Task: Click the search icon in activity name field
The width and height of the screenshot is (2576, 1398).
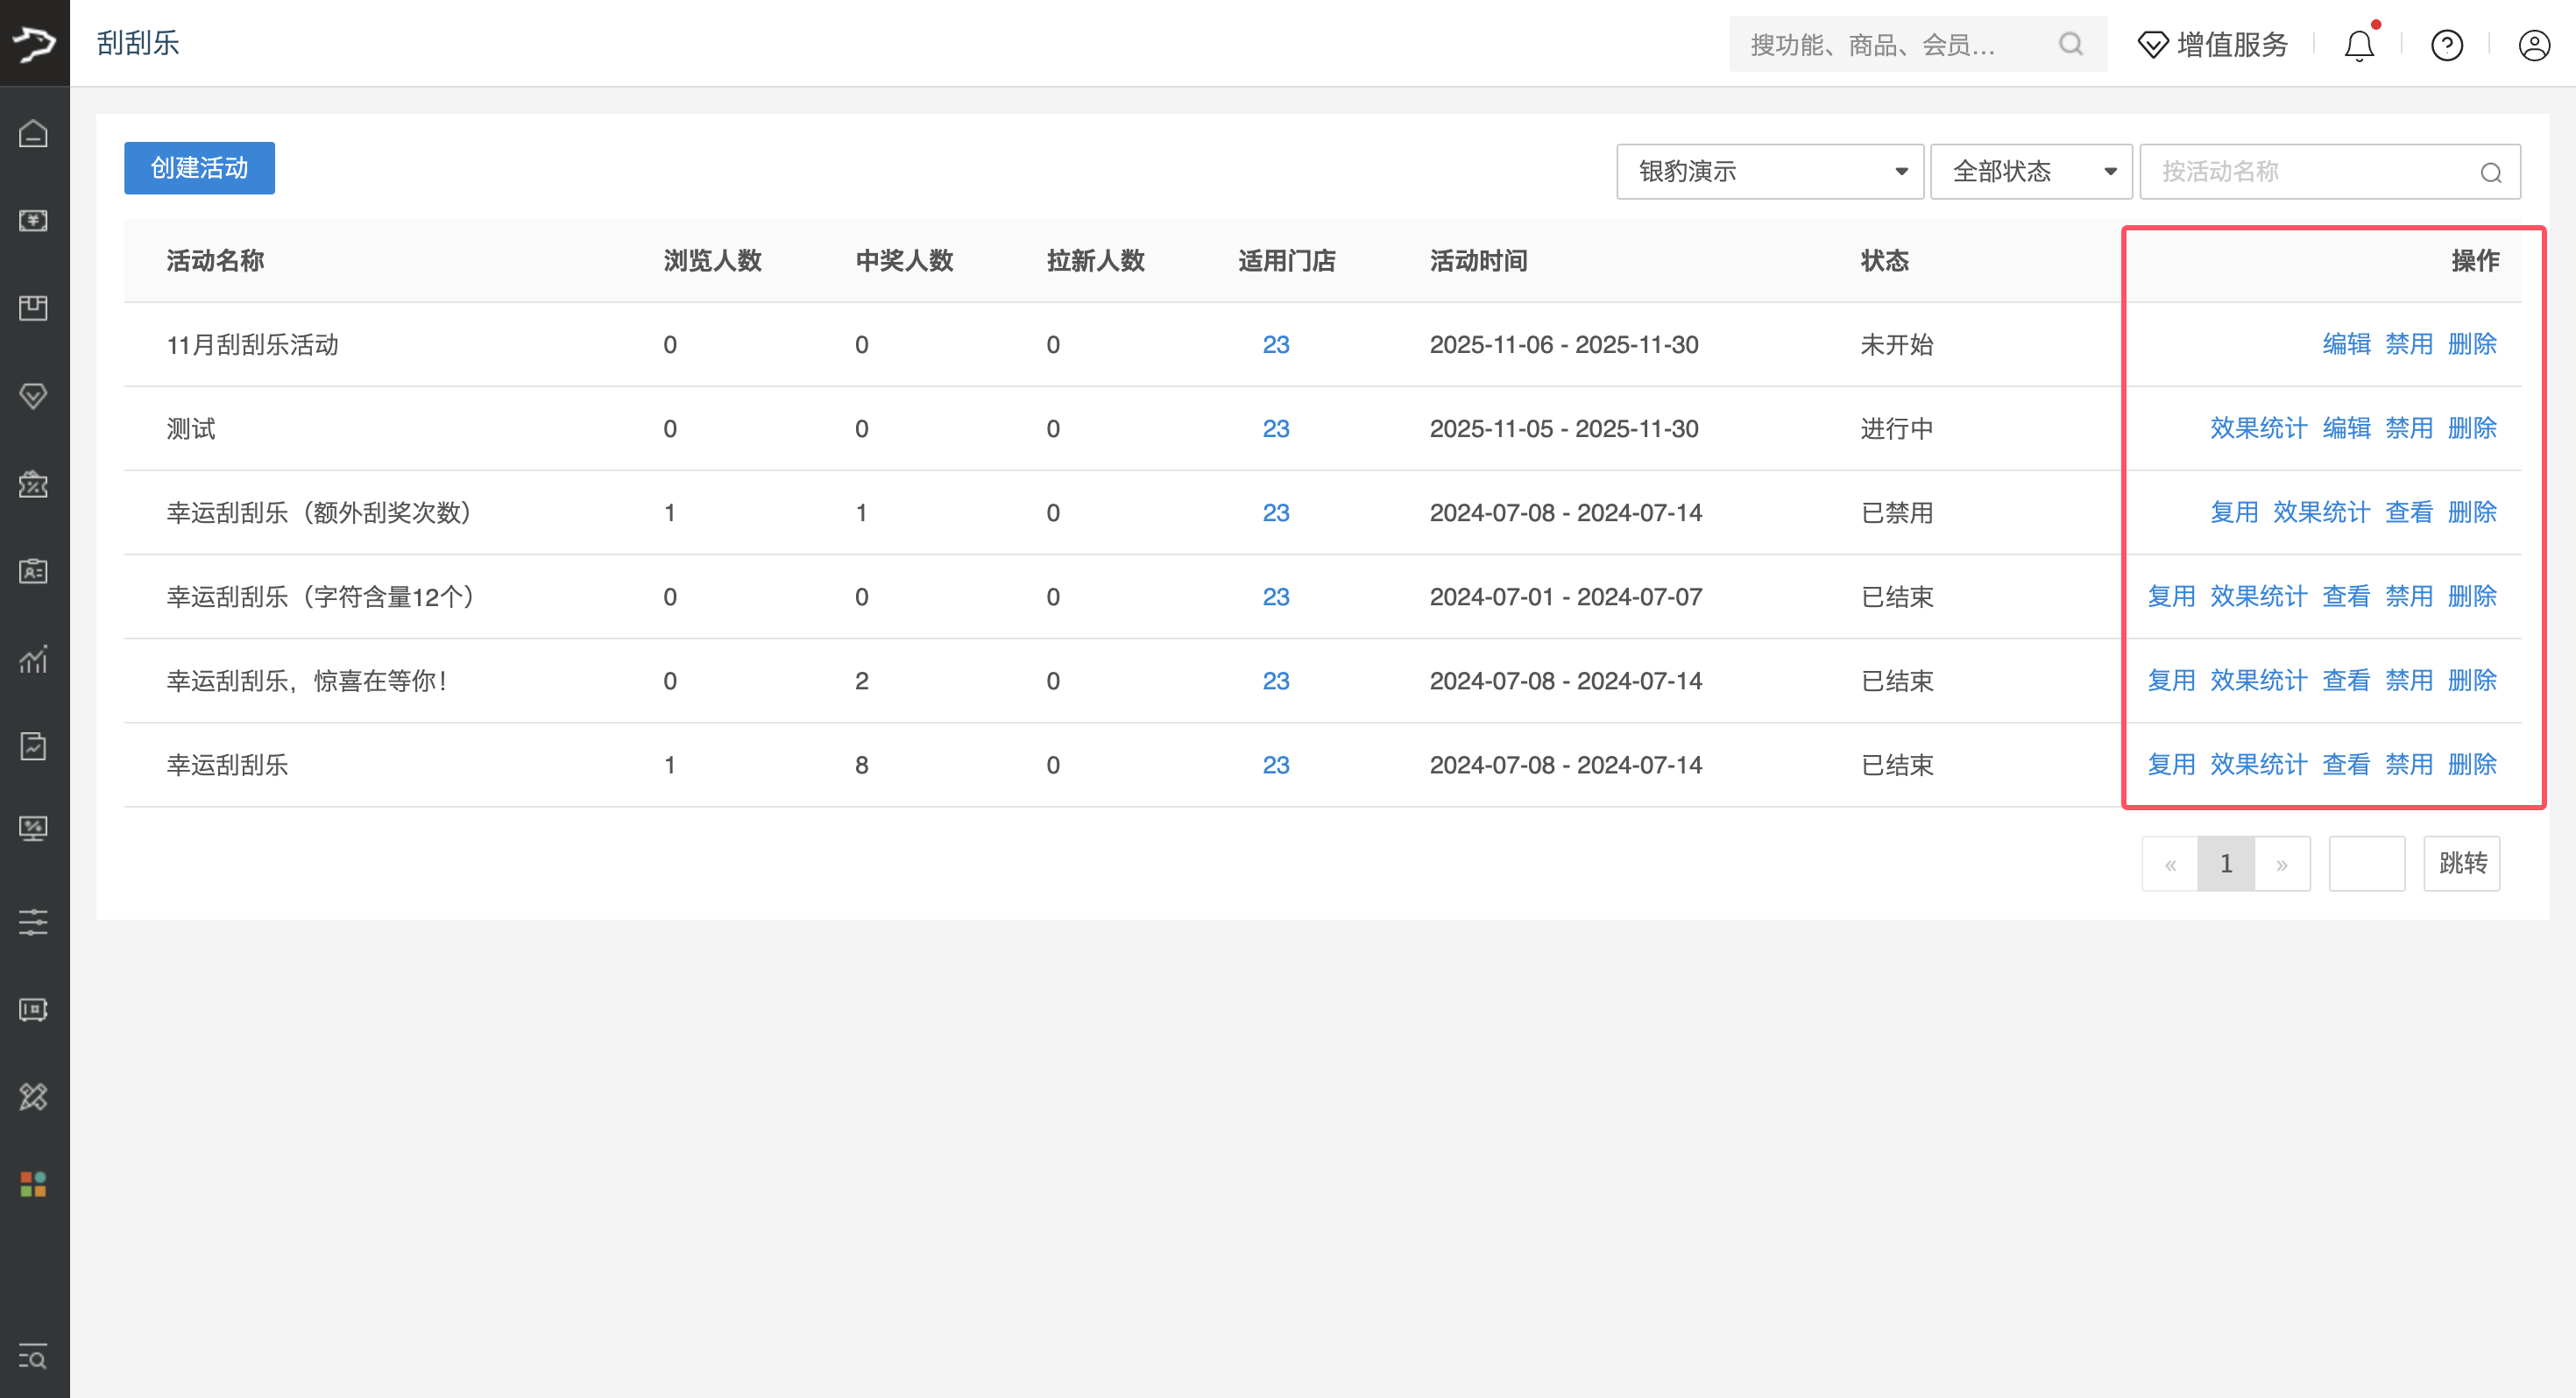Action: (x=2490, y=172)
